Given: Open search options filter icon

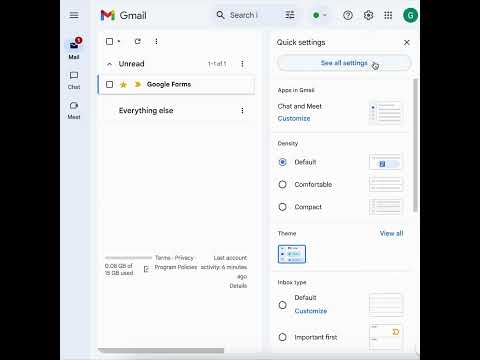Looking at the screenshot, I should pyautogui.click(x=290, y=15).
